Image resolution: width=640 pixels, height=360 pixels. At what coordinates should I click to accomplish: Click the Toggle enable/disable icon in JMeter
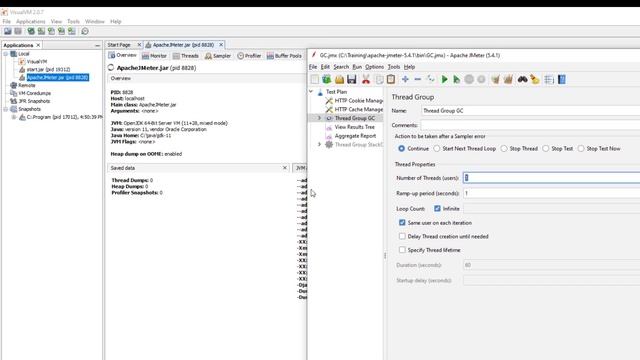tap(431, 80)
